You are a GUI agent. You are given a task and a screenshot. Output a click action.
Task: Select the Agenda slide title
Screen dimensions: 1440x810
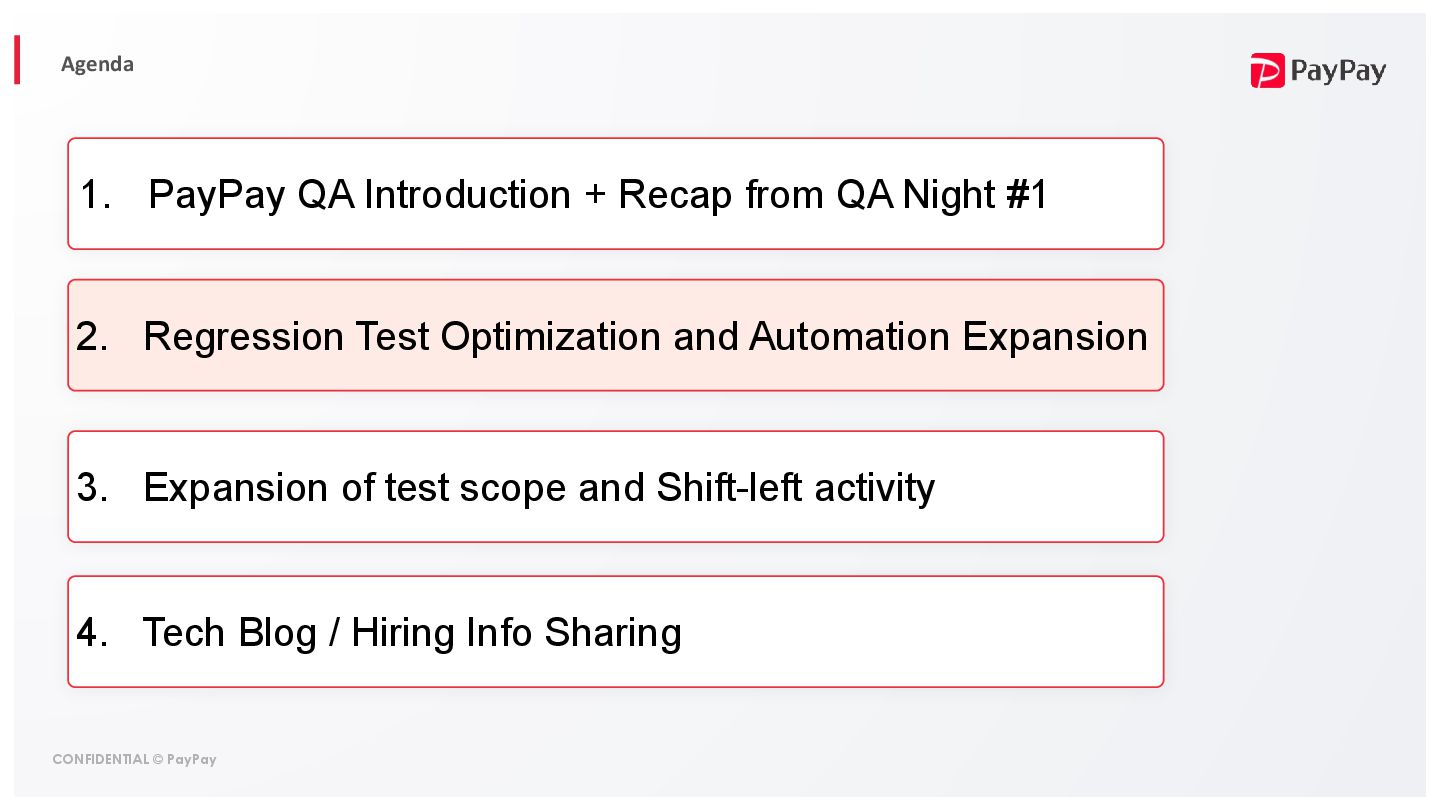97,64
